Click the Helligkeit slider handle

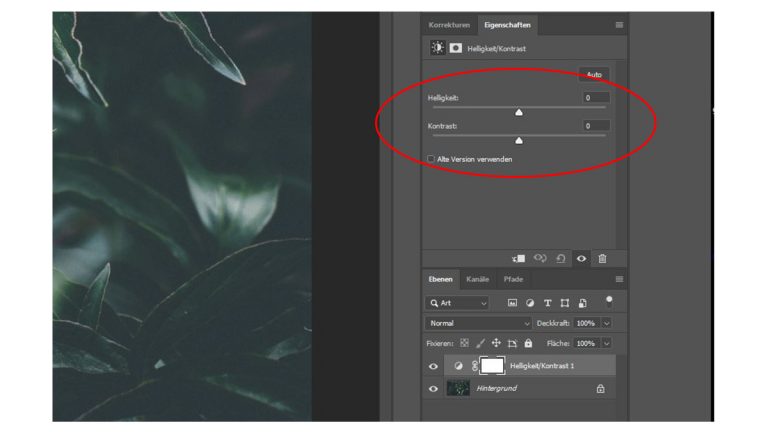pyautogui.click(x=518, y=112)
